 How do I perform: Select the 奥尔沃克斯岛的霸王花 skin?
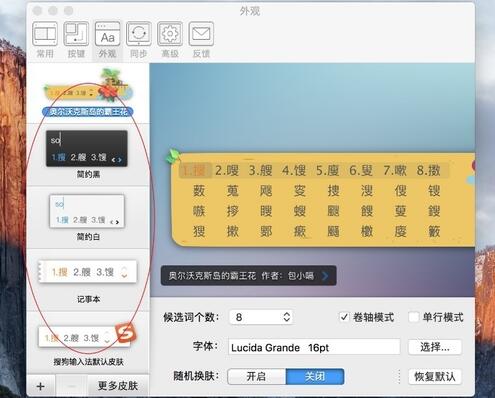pos(88,93)
